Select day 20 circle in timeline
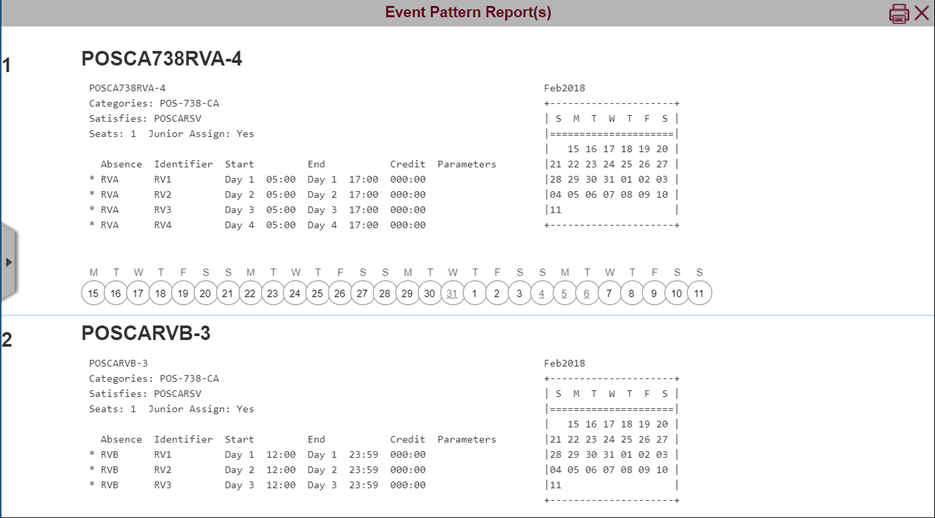 tap(205, 293)
